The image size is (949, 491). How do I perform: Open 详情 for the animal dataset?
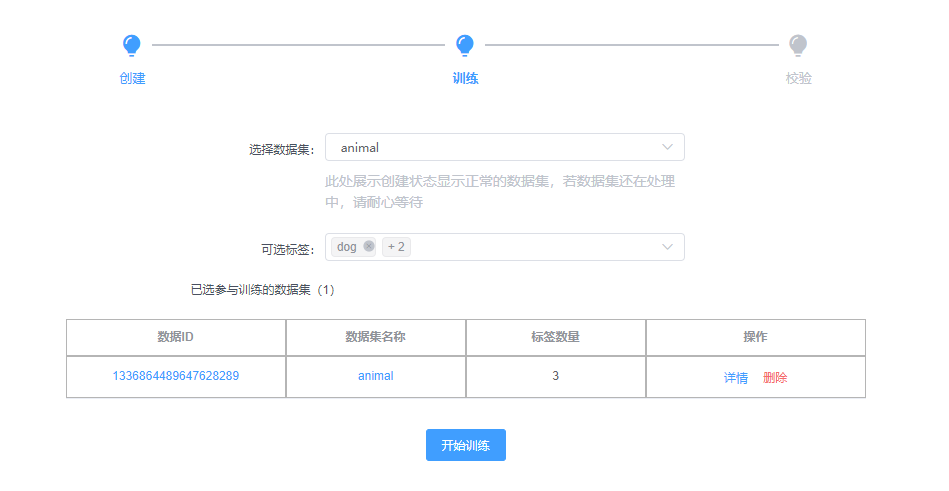pos(736,378)
